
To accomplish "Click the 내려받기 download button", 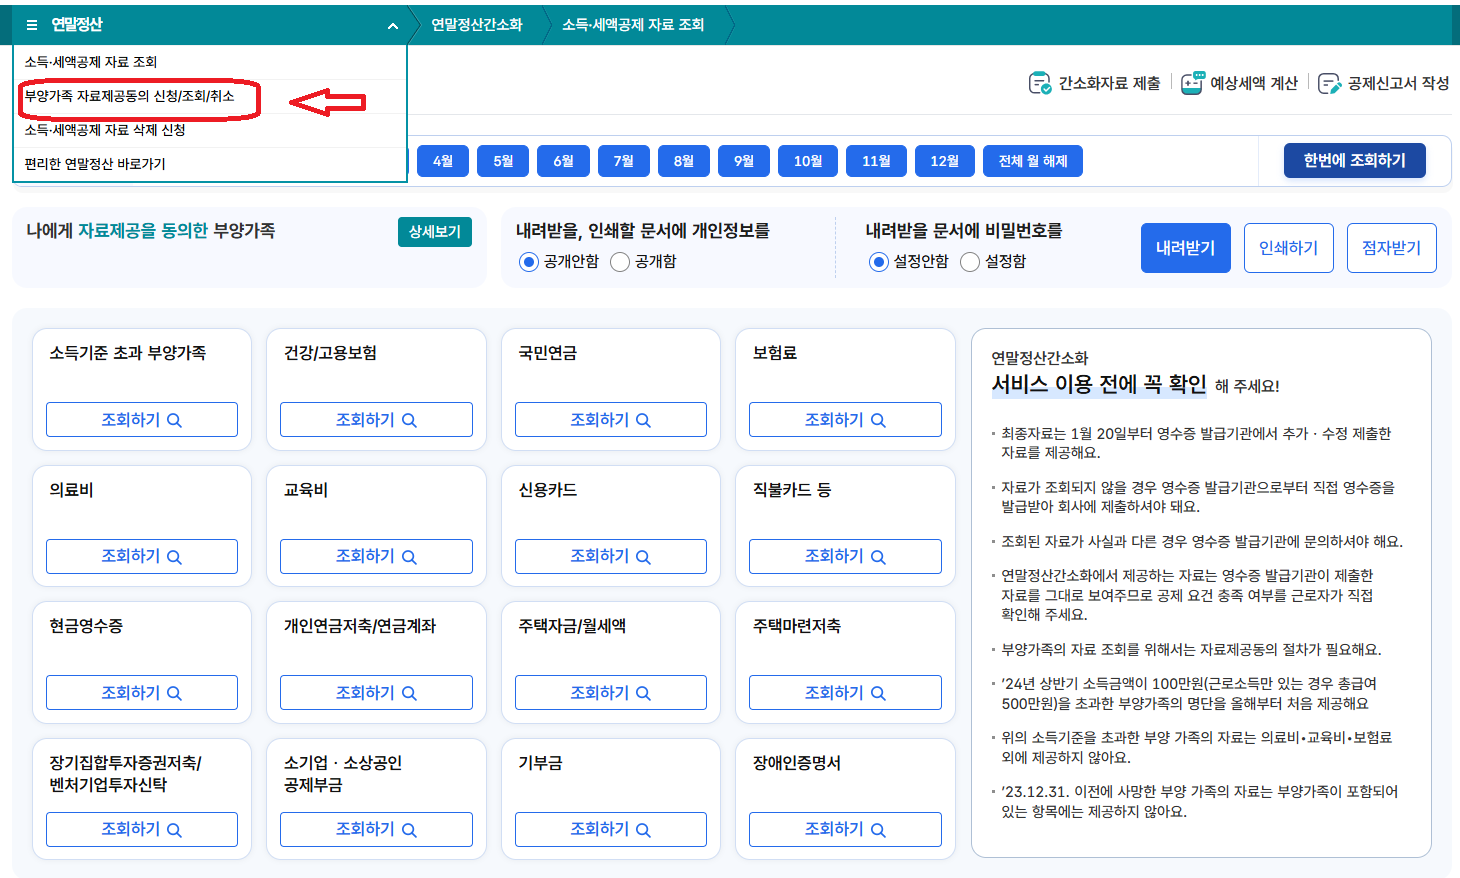I will click(x=1185, y=247).
